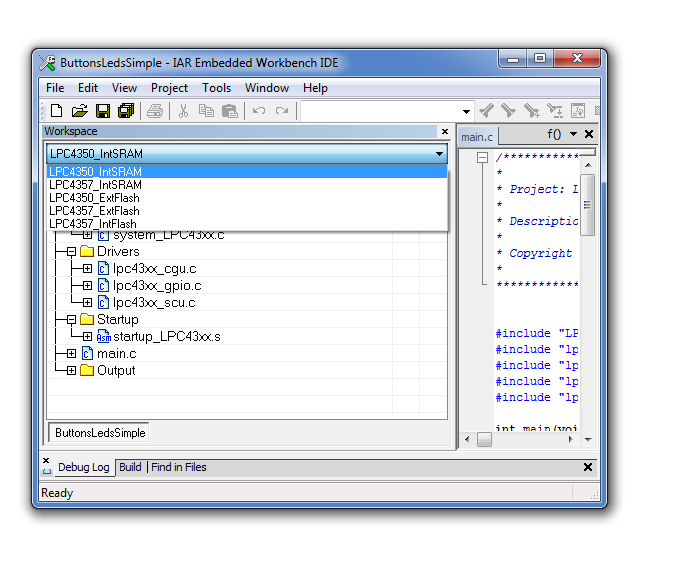
Task: Click the Go To line icon
Action: click(578, 110)
